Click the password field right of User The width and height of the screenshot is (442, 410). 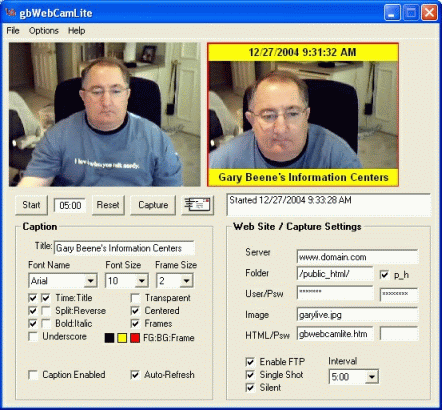399,295
